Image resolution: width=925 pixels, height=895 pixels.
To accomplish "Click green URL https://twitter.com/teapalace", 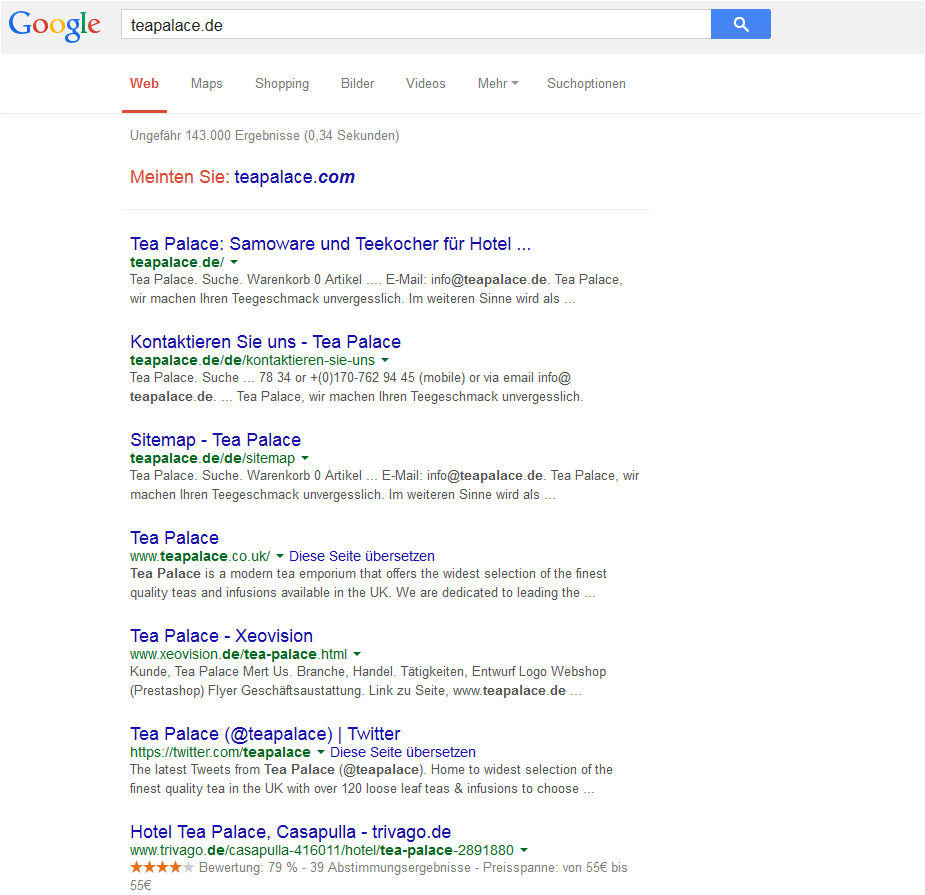I will pos(220,752).
